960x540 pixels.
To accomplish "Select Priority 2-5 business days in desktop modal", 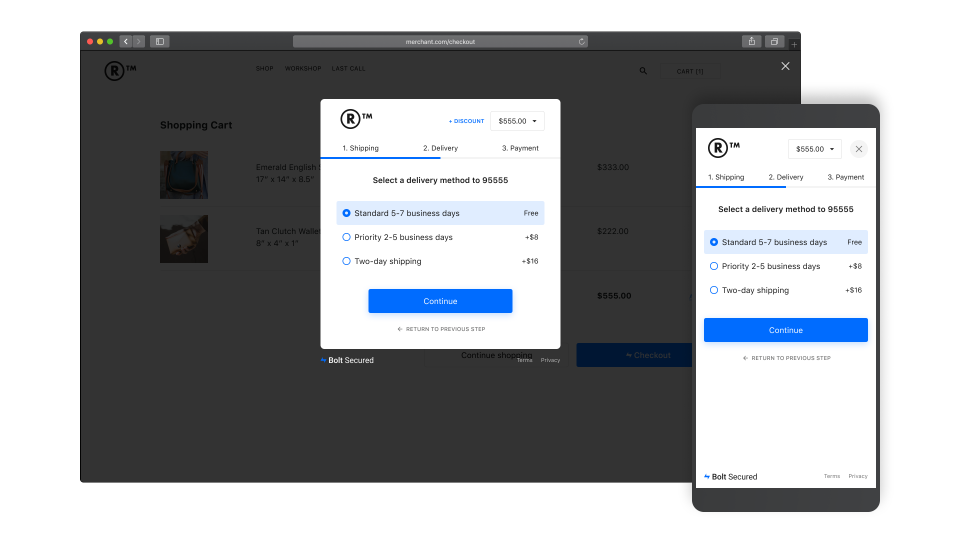I will (x=440, y=237).
